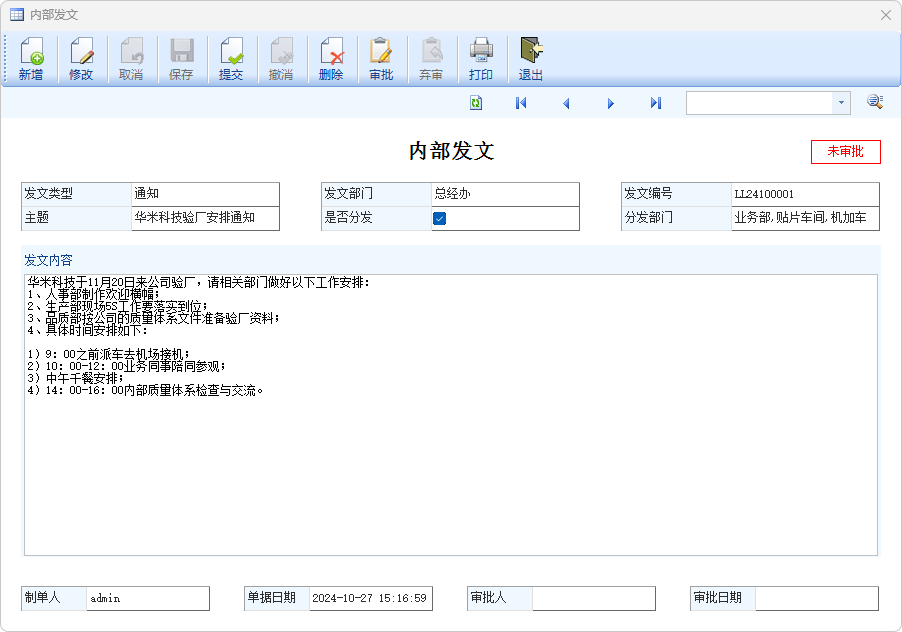Uncheck the 是否分发 checkbox
Image resolution: width=902 pixels, height=632 pixels.
(439, 219)
